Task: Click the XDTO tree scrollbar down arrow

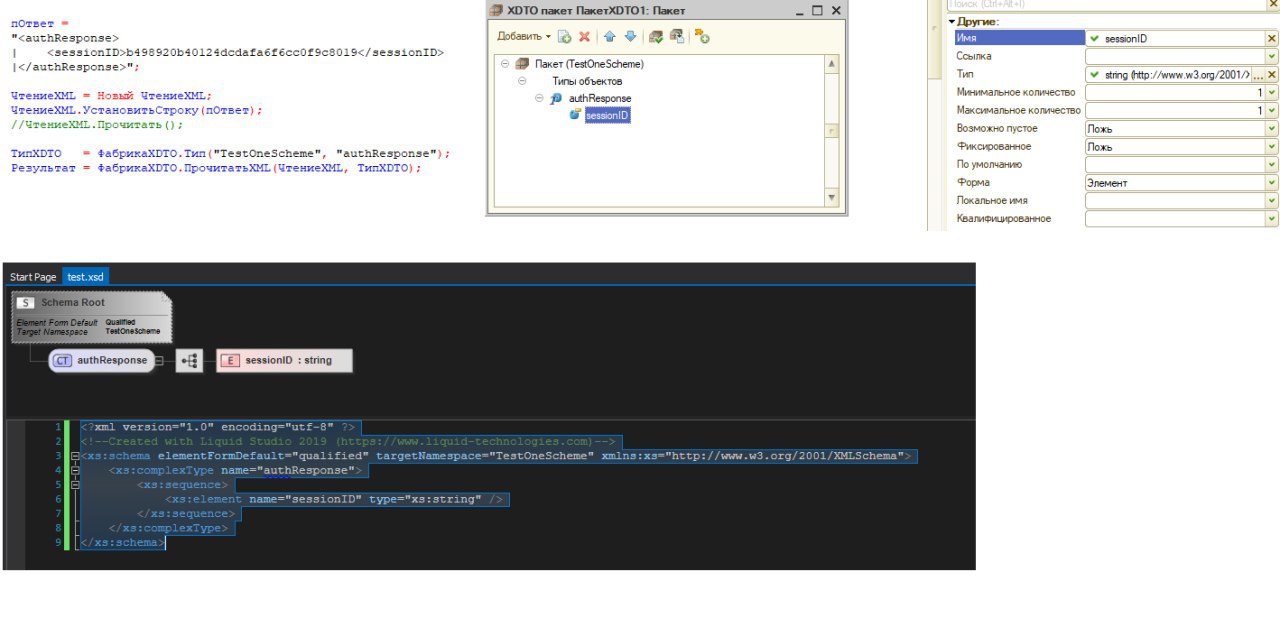Action: [832, 198]
